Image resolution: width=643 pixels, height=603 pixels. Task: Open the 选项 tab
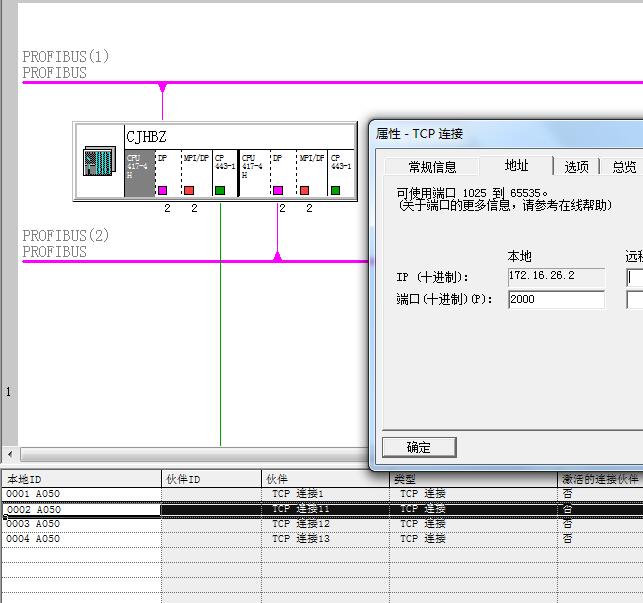click(x=576, y=167)
